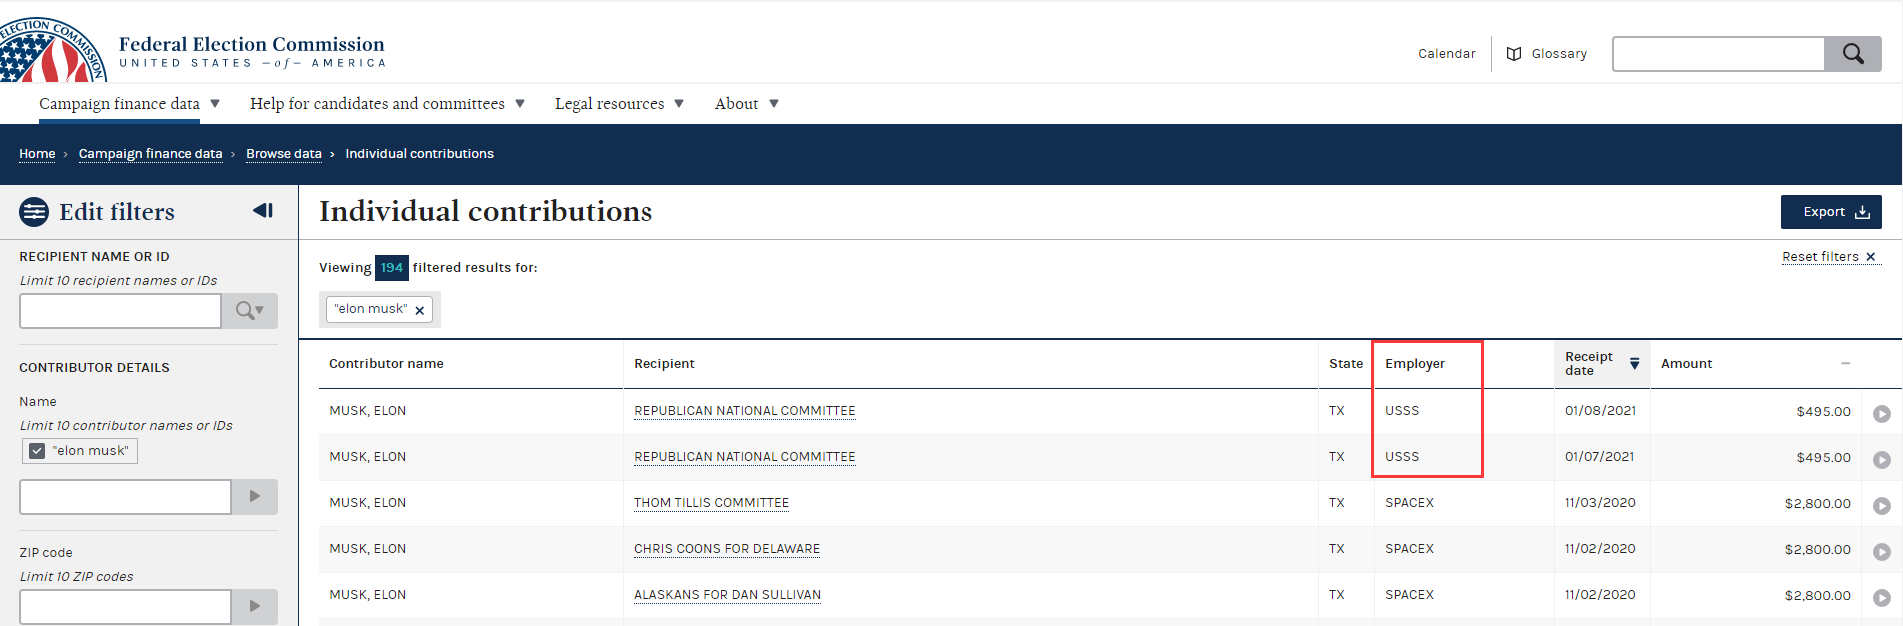Click the ZIP code input field
Screen dimensions: 1903x626
(x=125, y=606)
